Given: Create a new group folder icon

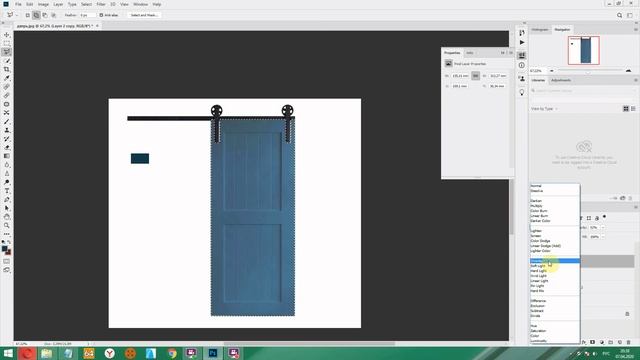Looking at the screenshot, I should (611, 342).
